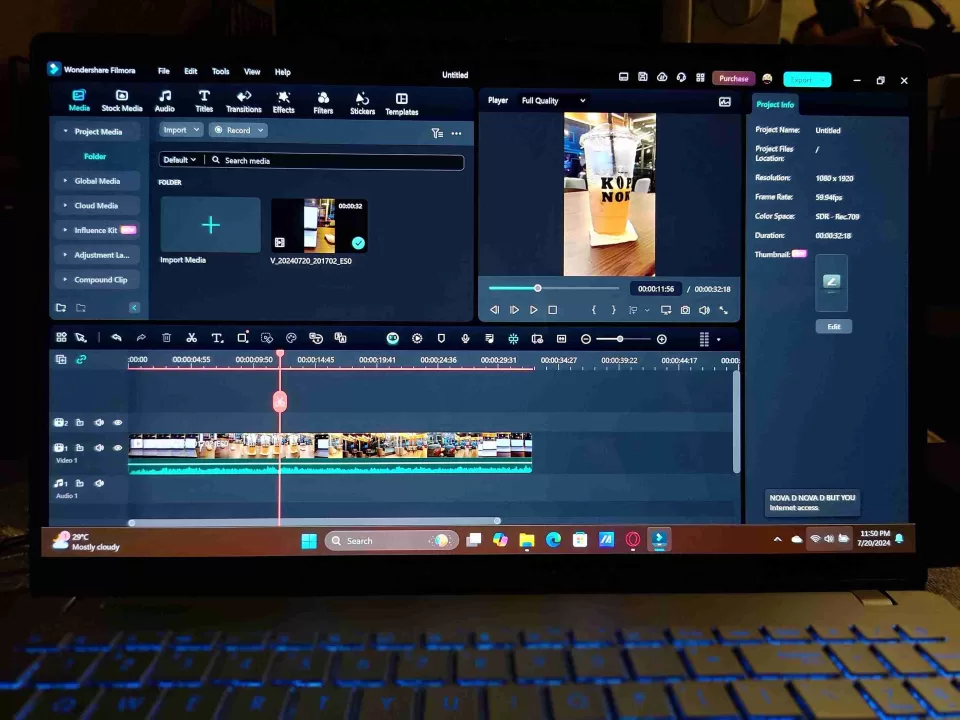Click the Text tool icon in timeline toolbar
This screenshot has width=960, height=720.
coord(217,338)
